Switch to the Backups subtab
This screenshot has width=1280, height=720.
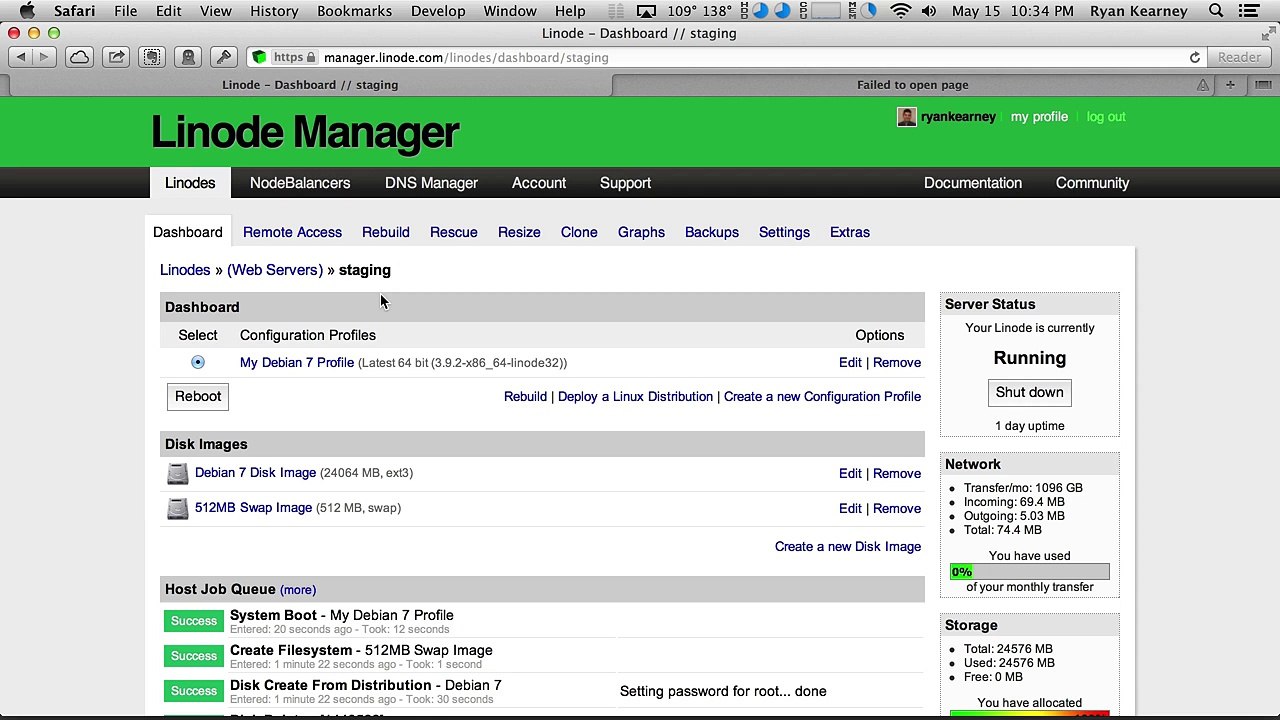point(712,232)
